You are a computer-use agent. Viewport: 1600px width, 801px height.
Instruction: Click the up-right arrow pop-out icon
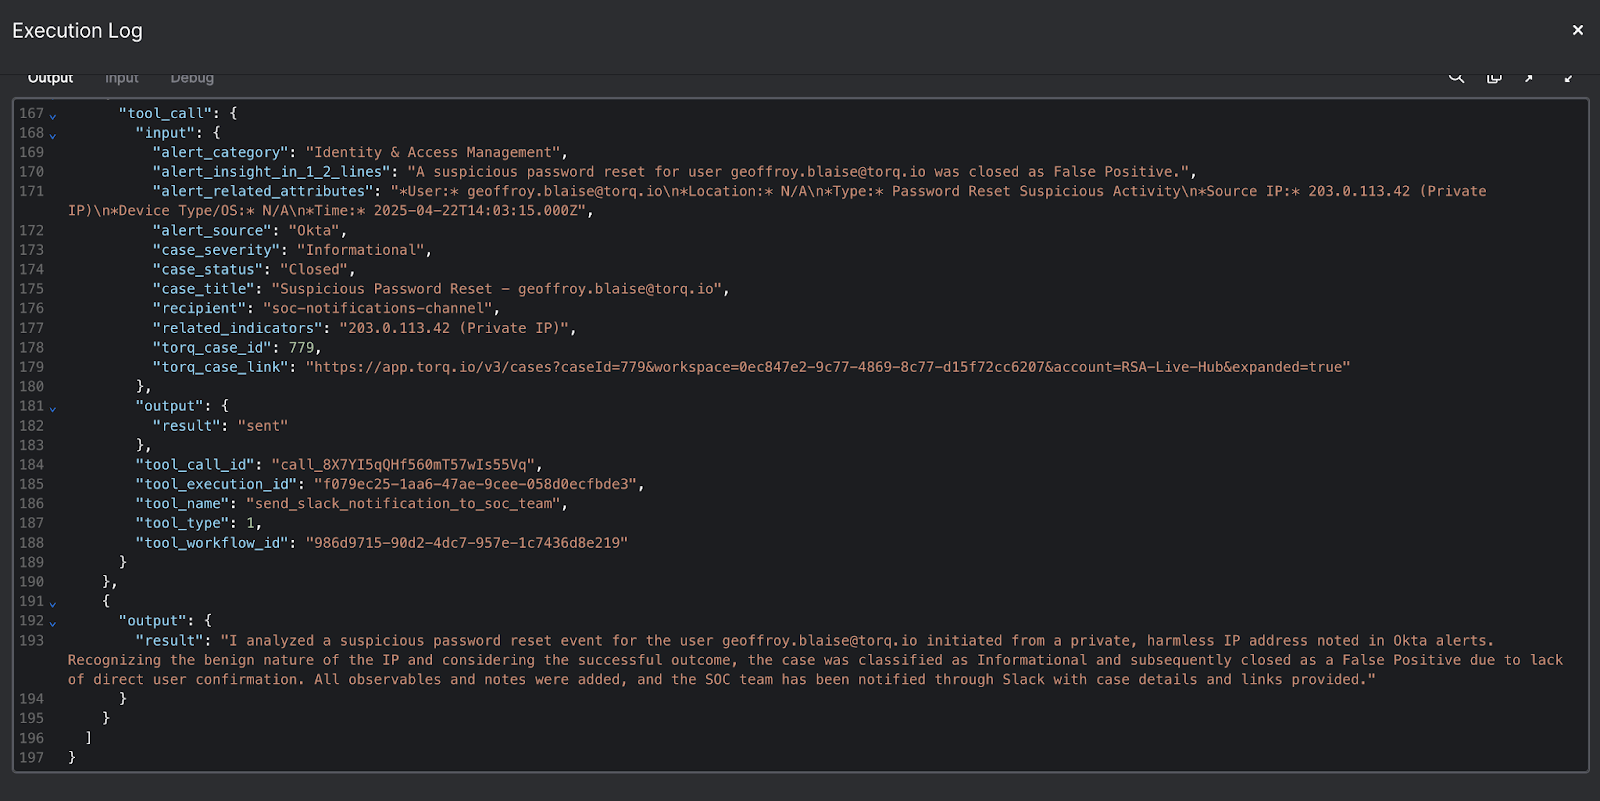pyautogui.click(x=1529, y=77)
